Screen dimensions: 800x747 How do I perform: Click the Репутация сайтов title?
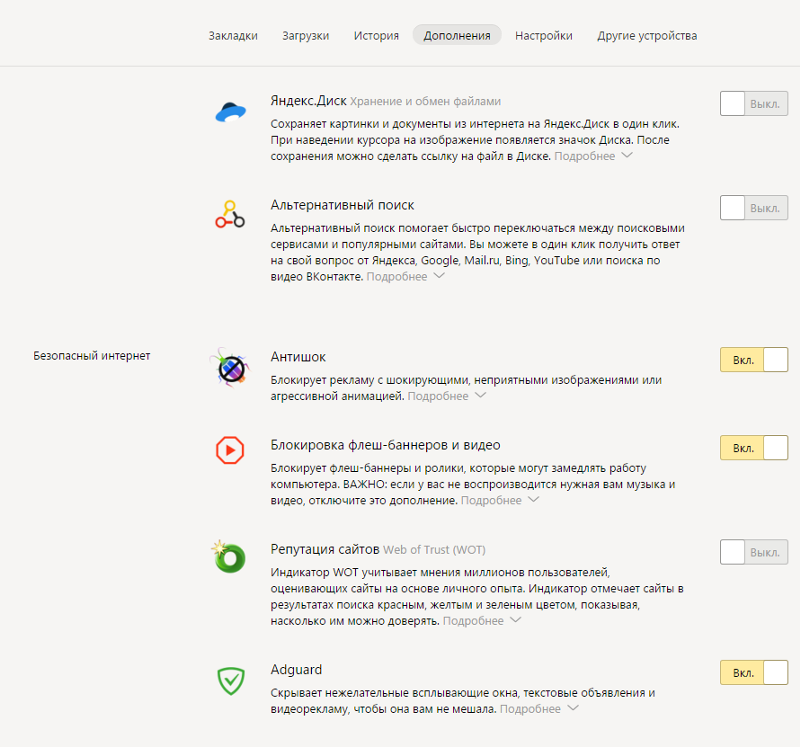325,550
